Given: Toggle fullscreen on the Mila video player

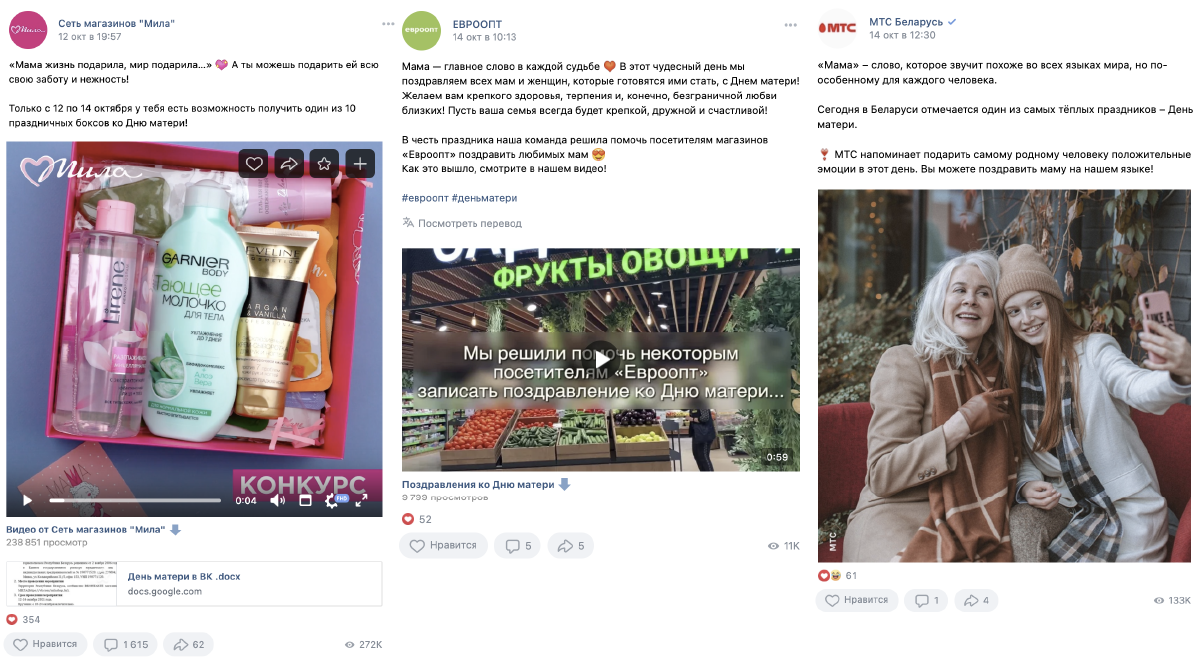Looking at the screenshot, I should (362, 500).
